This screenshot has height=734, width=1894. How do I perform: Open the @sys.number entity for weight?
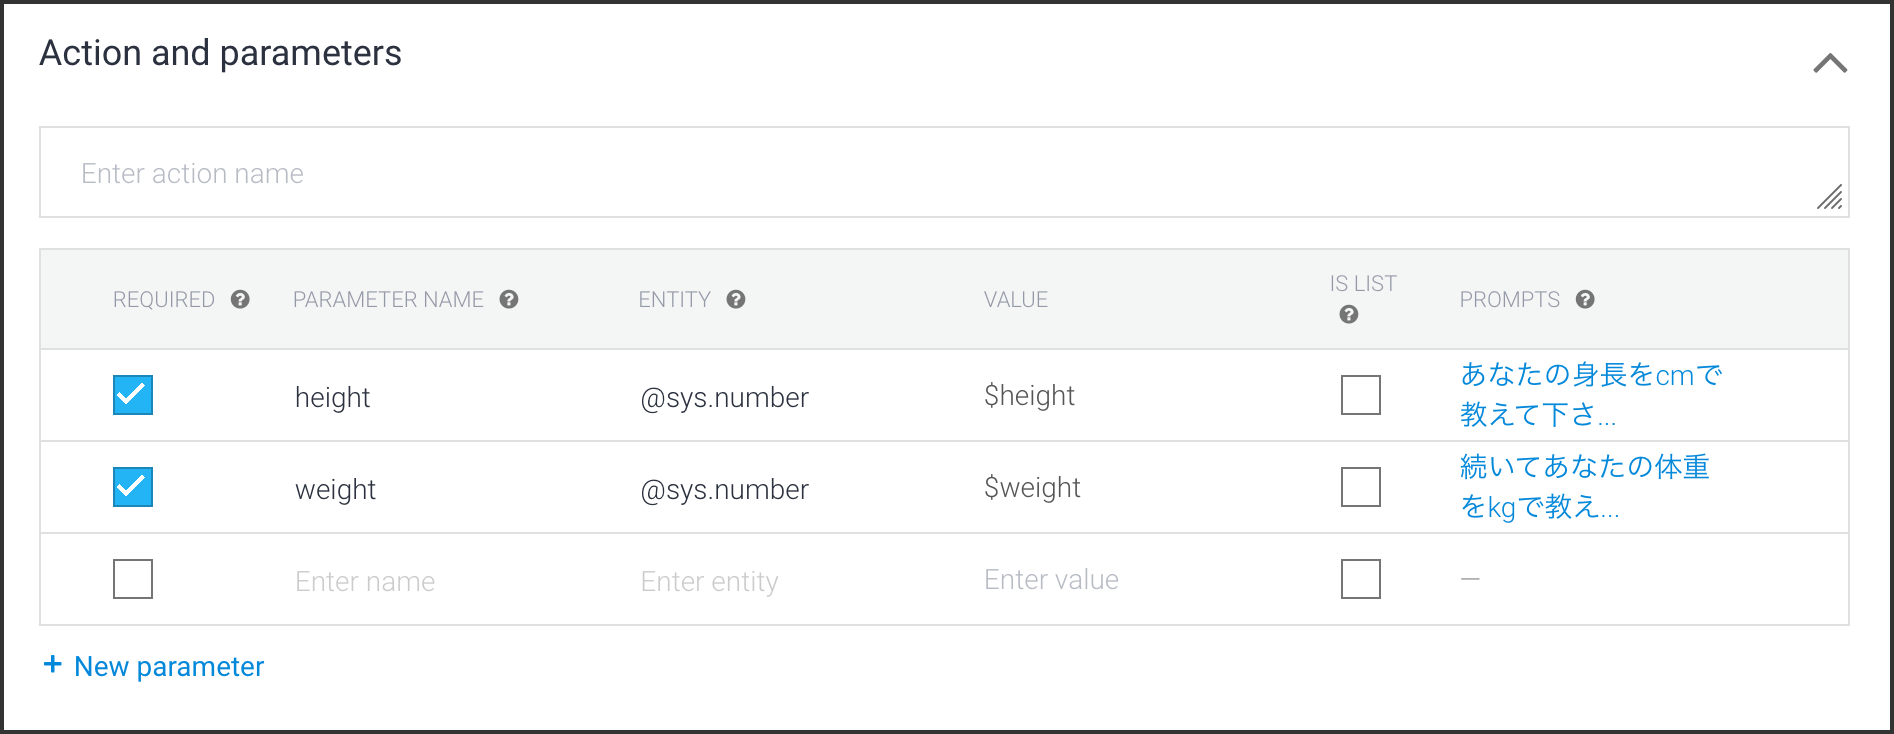[724, 489]
